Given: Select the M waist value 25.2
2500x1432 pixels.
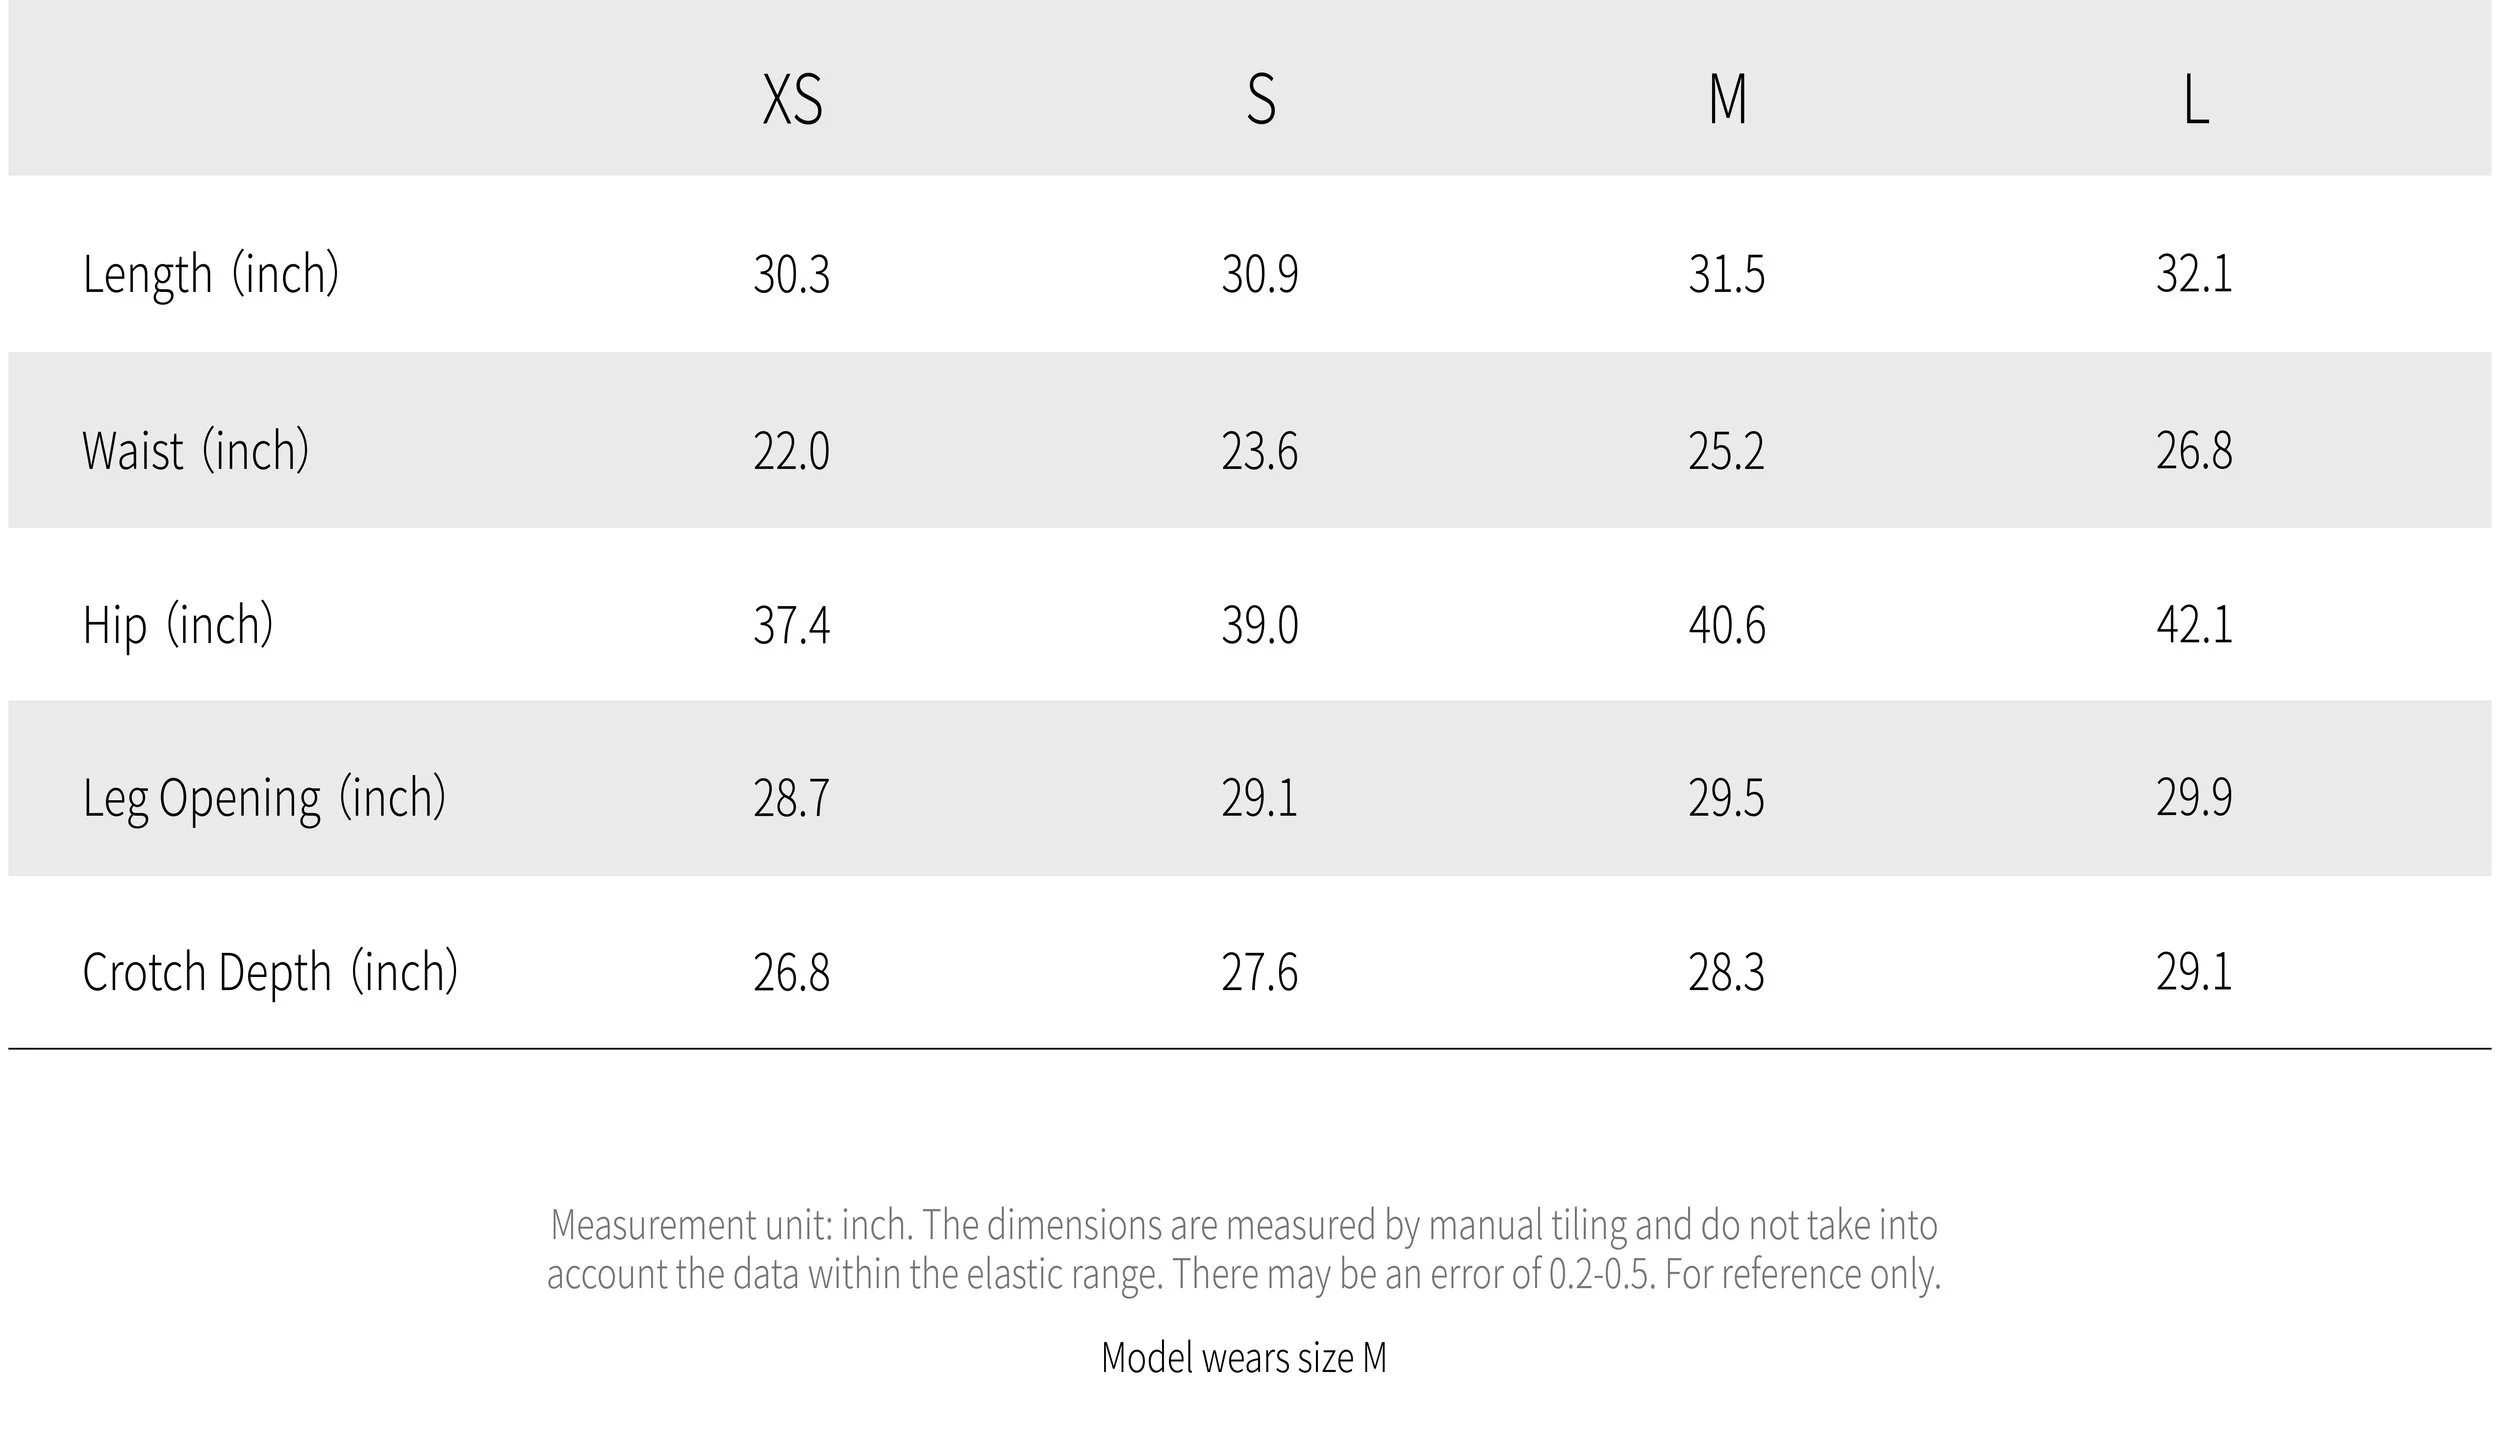Looking at the screenshot, I should pos(1727,450).
